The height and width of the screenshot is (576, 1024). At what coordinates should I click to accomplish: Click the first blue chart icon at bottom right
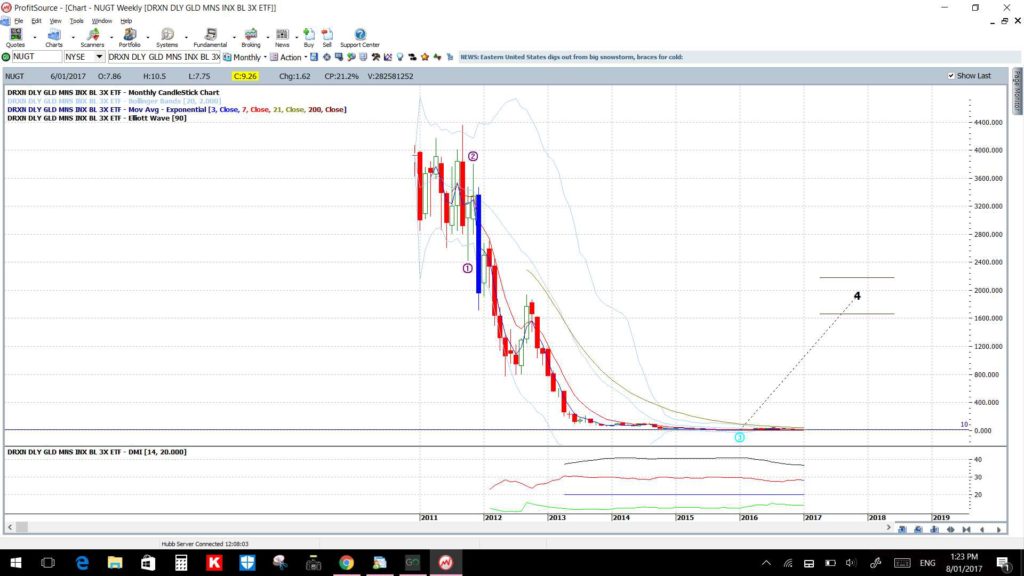(x=903, y=530)
